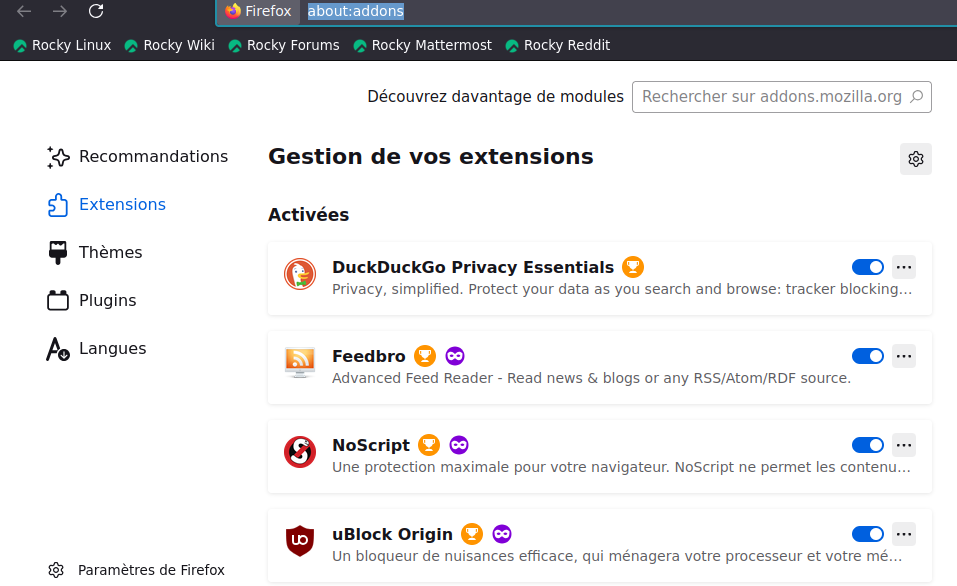Click NoScript's orange trophy badge
Image resolution: width=957 pixels, height=586 pixels.
429,446
